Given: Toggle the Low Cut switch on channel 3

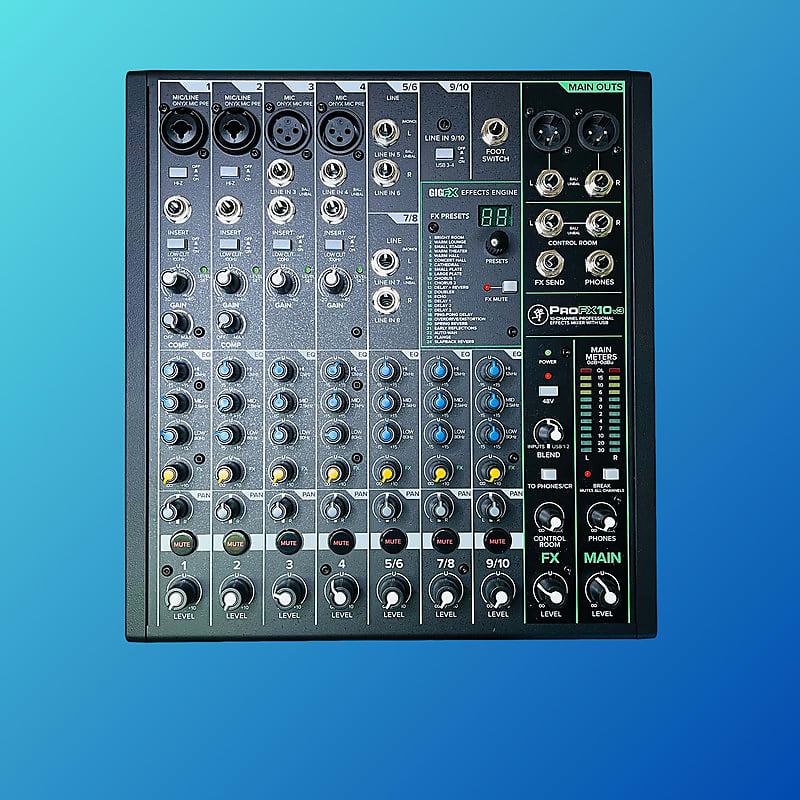Looking at the screenshot, I should [x=281, y=244].
